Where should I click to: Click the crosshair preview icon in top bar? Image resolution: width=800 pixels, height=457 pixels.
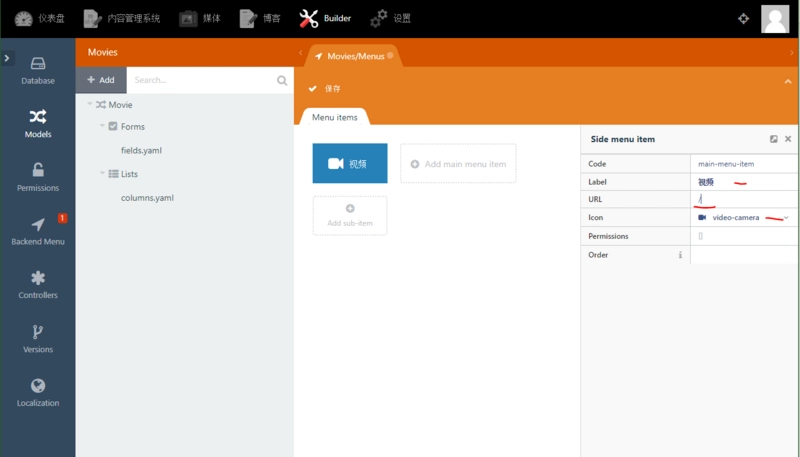coord(743,19)
